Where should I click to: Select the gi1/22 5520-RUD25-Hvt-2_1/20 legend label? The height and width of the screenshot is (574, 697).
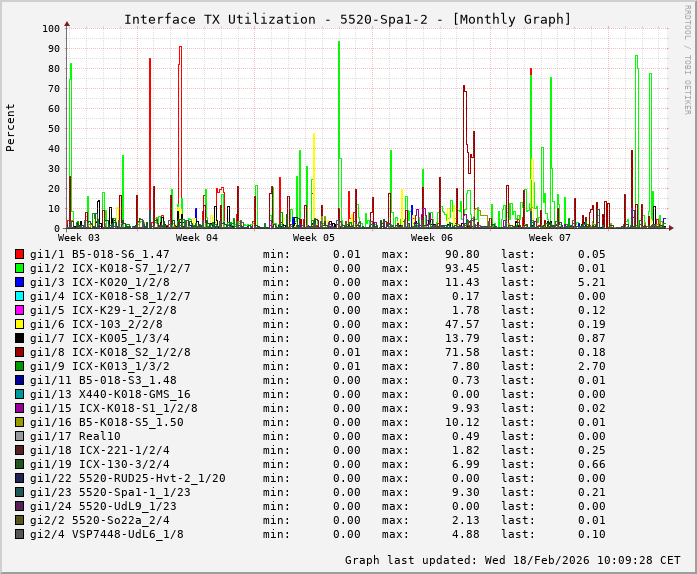point(127,478)
